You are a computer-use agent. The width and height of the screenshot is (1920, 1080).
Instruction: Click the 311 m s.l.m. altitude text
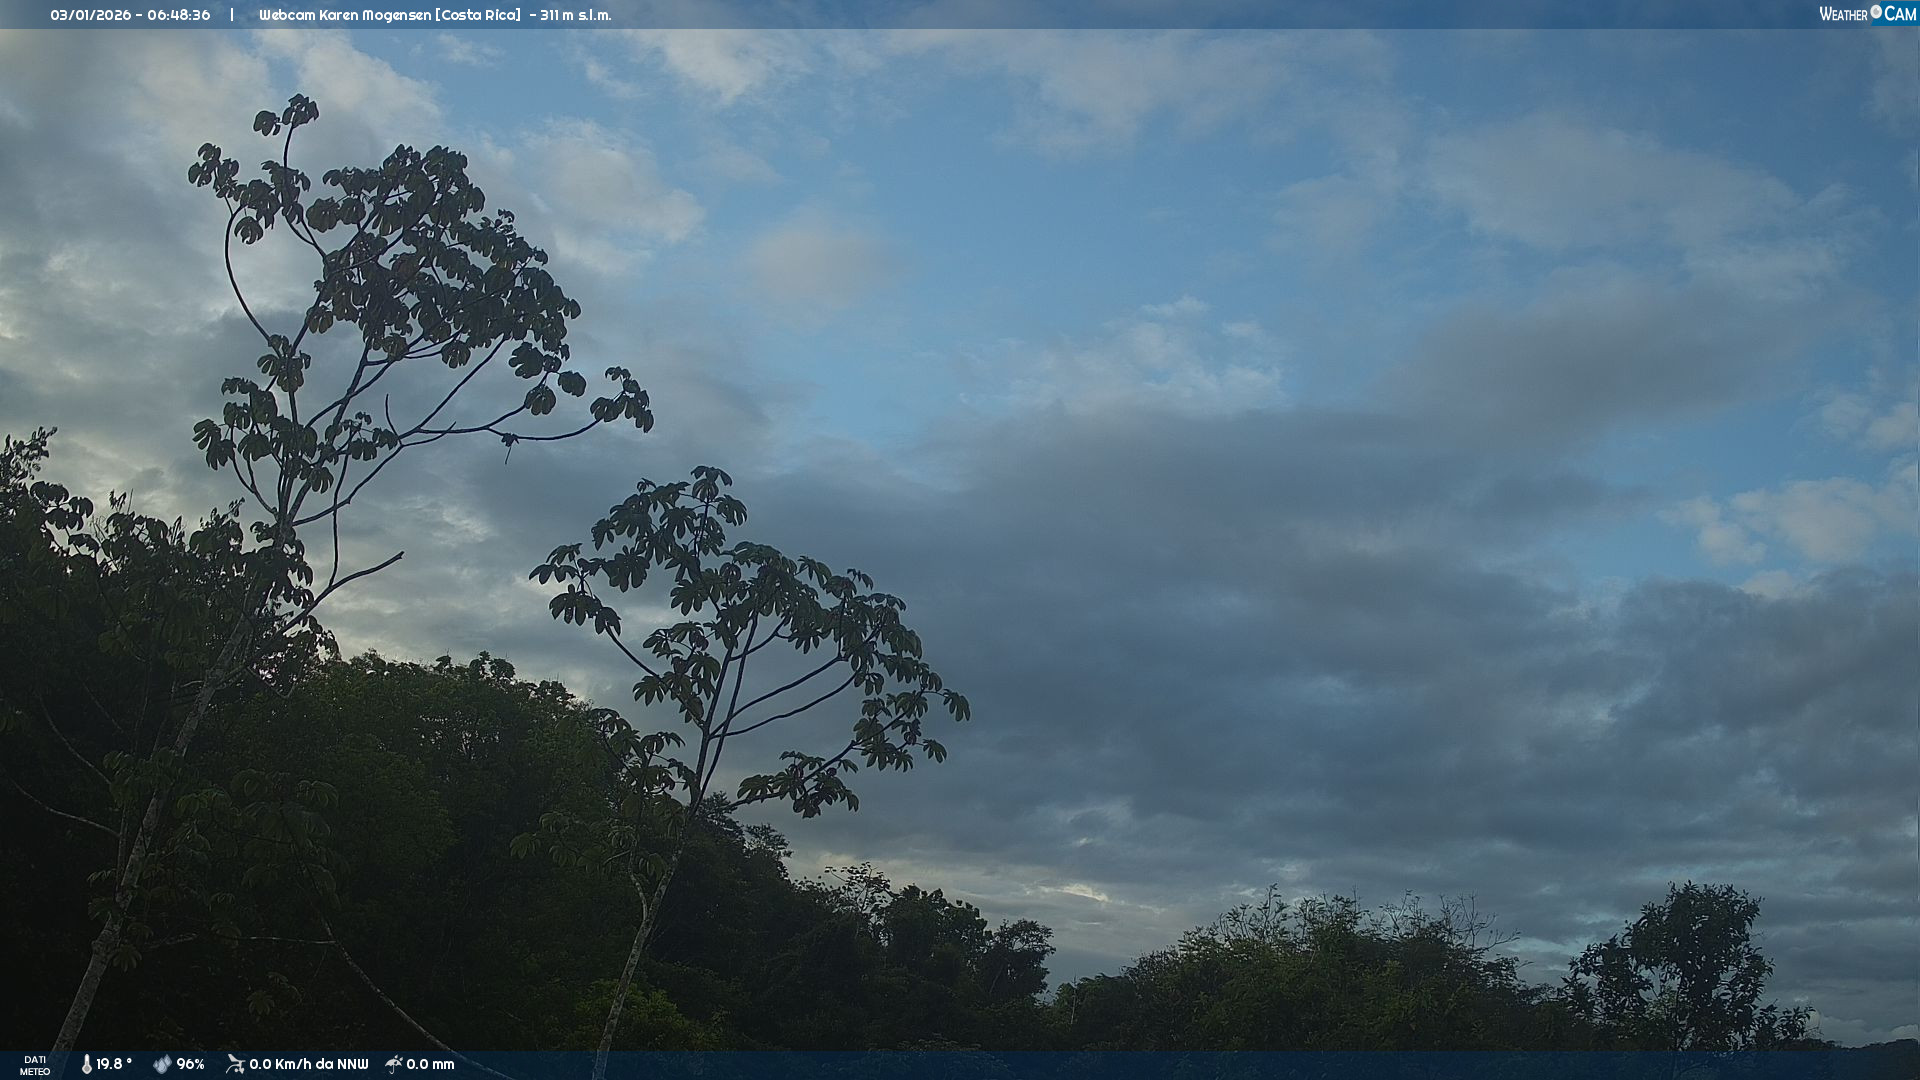click(x=576, y=15)
